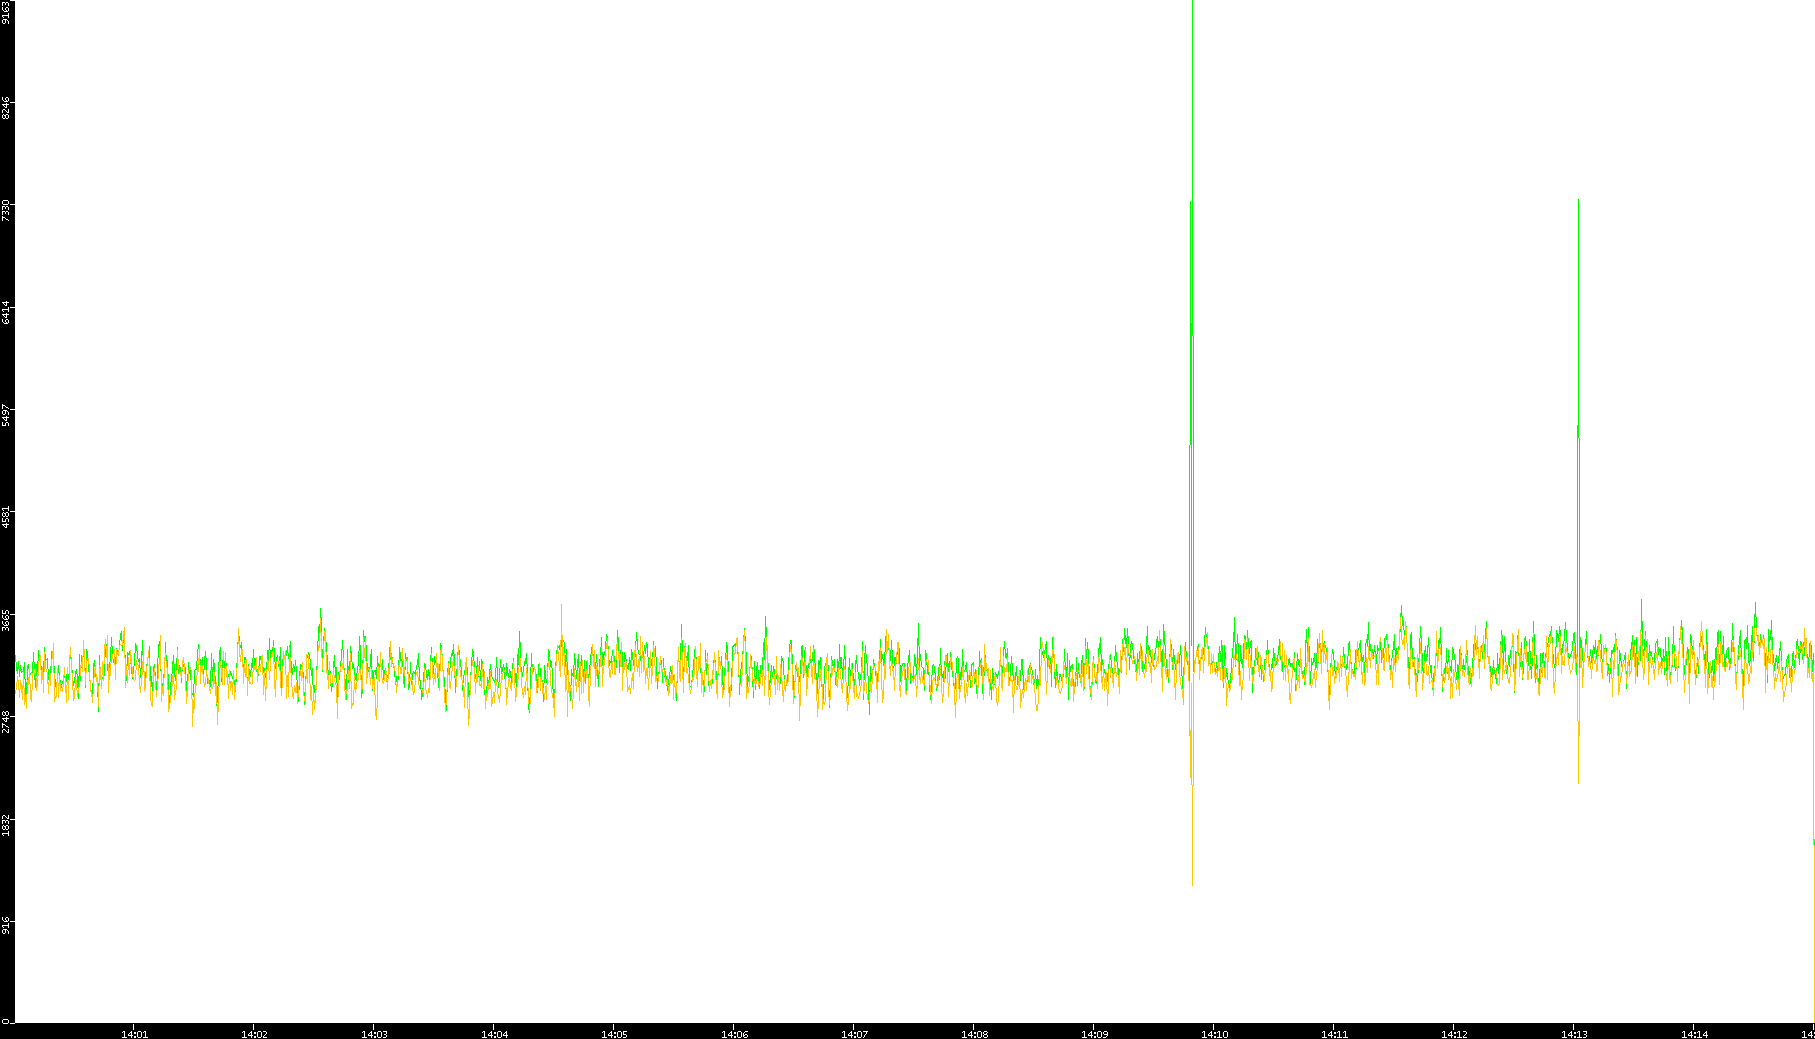Click the 0 label at the axis origin

pos(6,1020)
